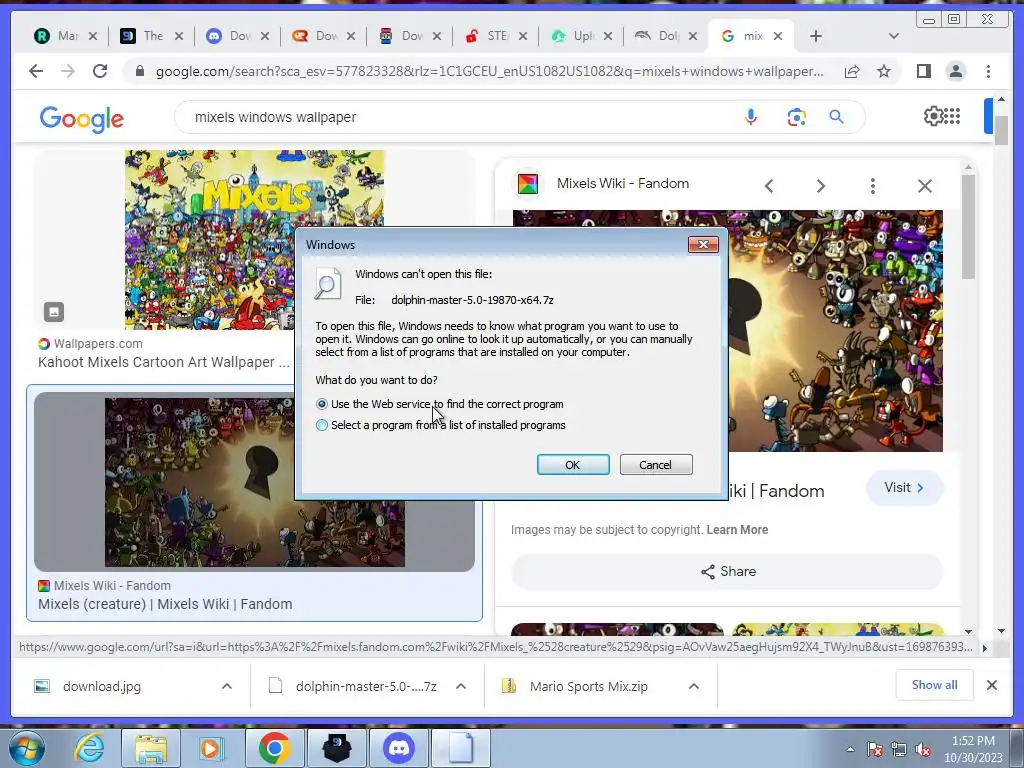Expand Mario Sports Mix.zip download options
1024x768 pixels.
pyautogui.click(x=694, y=686)
